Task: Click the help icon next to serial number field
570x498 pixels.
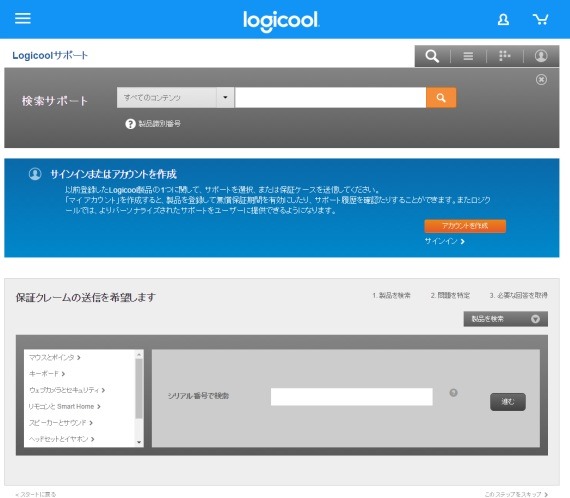Action: point(453,393)
